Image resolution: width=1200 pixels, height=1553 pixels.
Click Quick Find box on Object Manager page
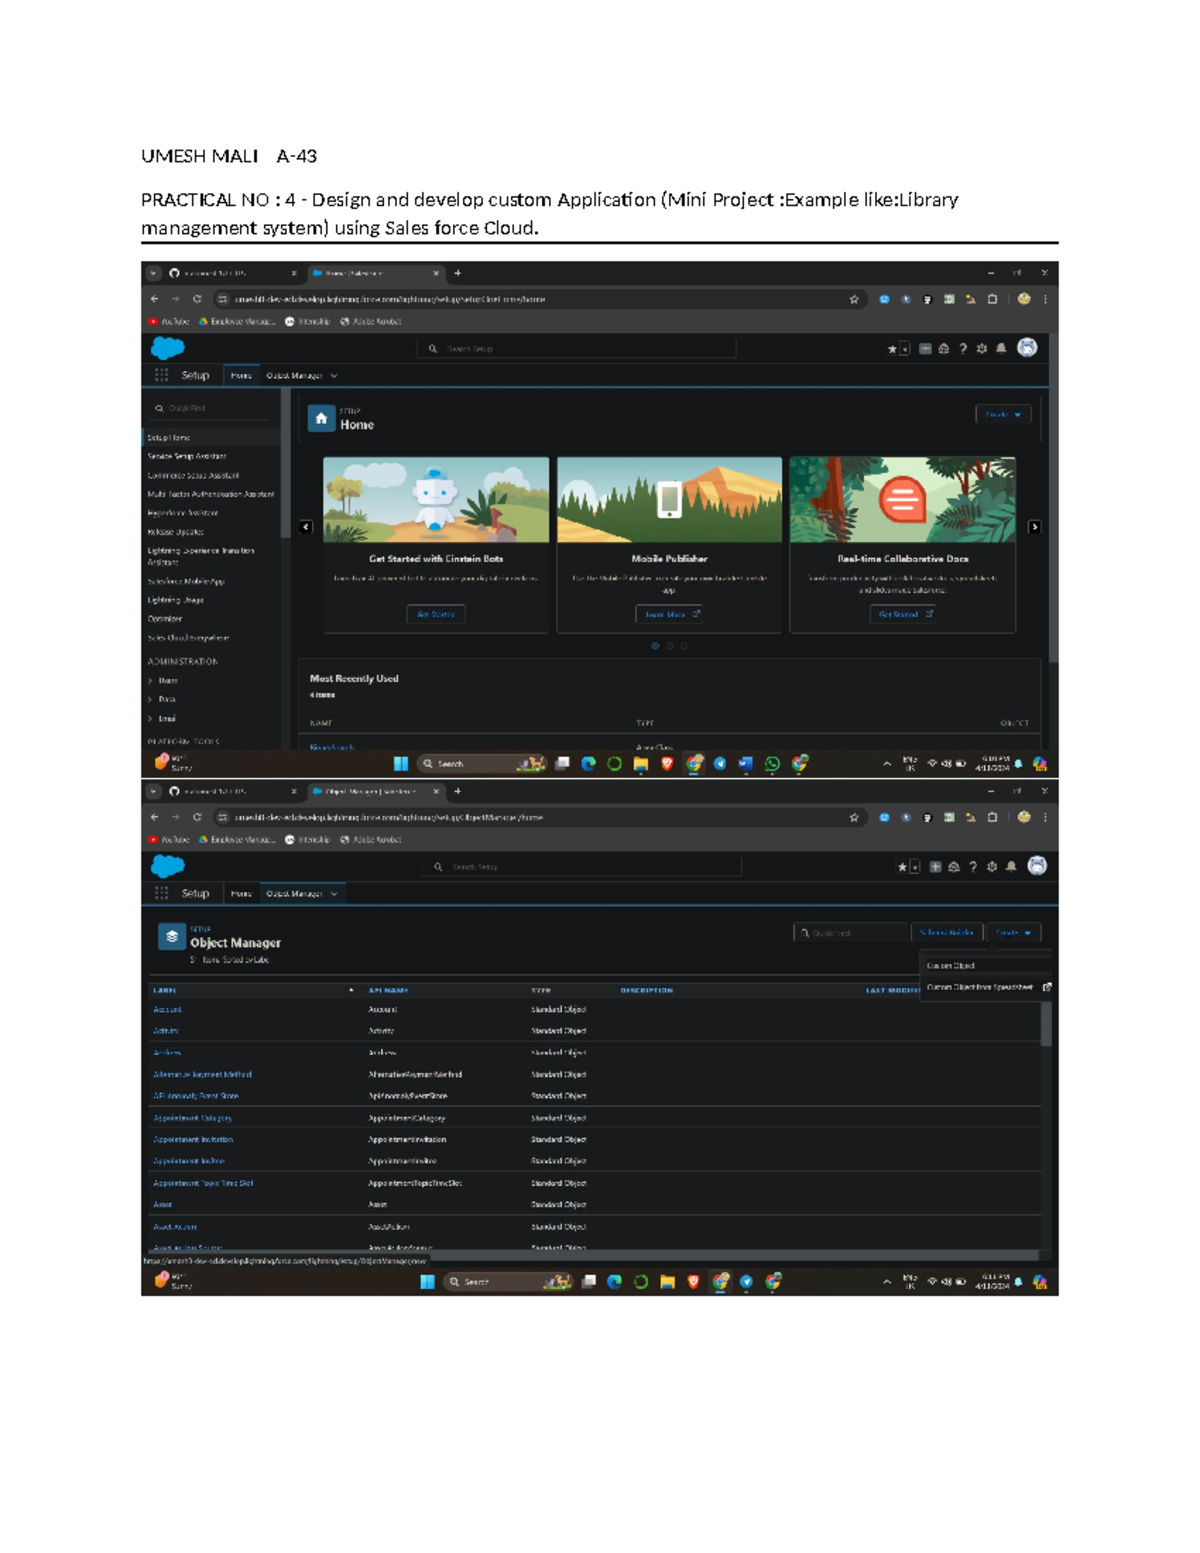tap(851, 932)
